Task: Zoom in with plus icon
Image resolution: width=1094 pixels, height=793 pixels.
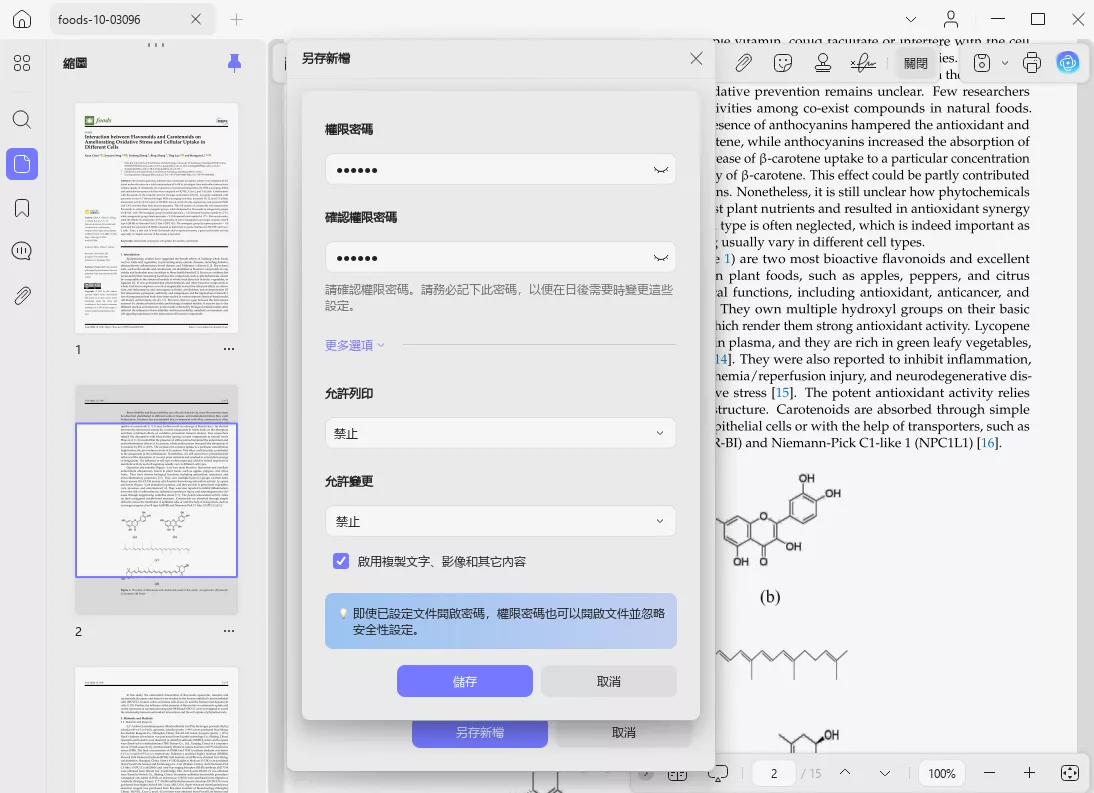Action: click(x=1029, y=773)
